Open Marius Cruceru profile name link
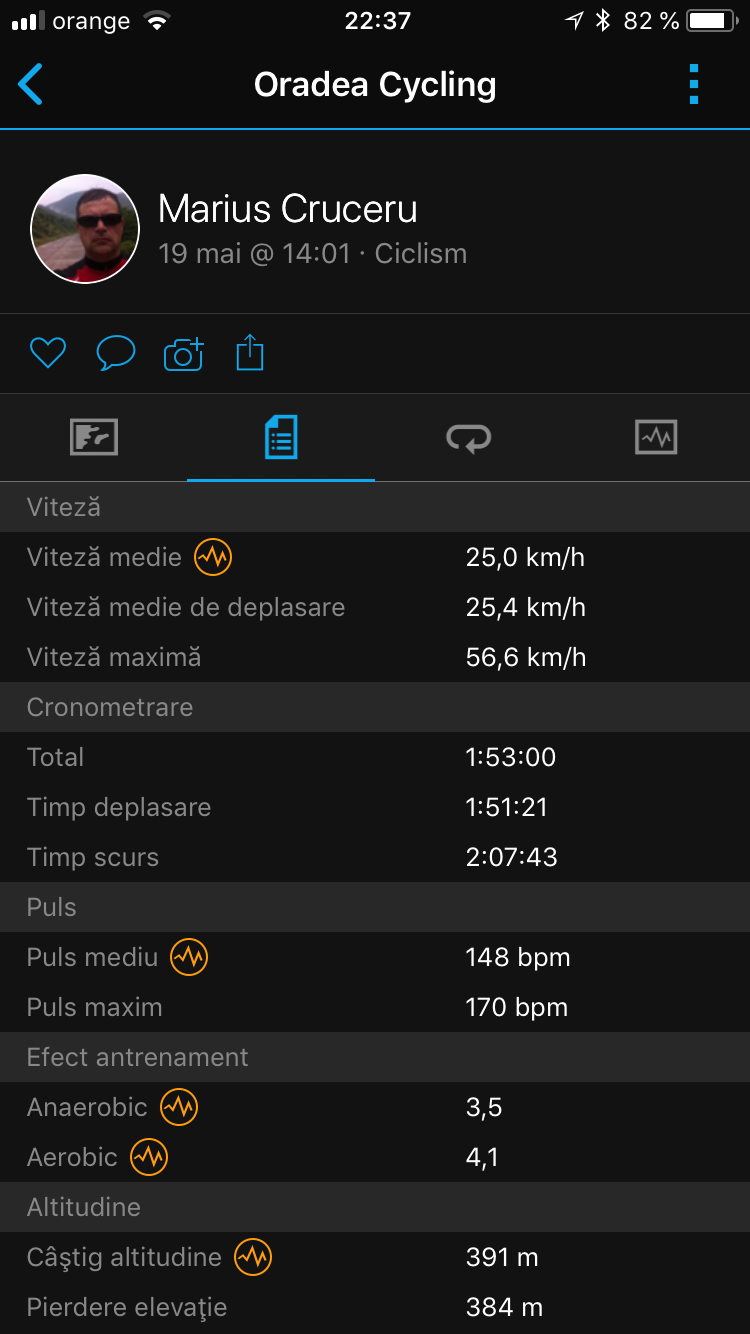The image size is (750, 1334). click(288, 209)
